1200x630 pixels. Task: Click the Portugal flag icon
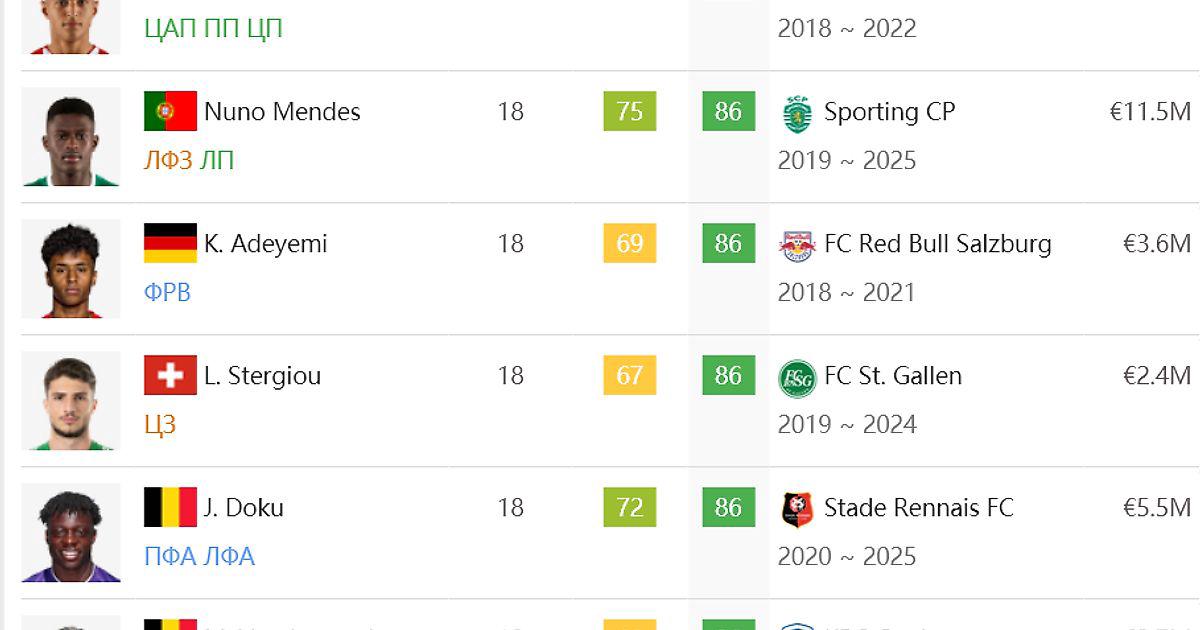170,111
